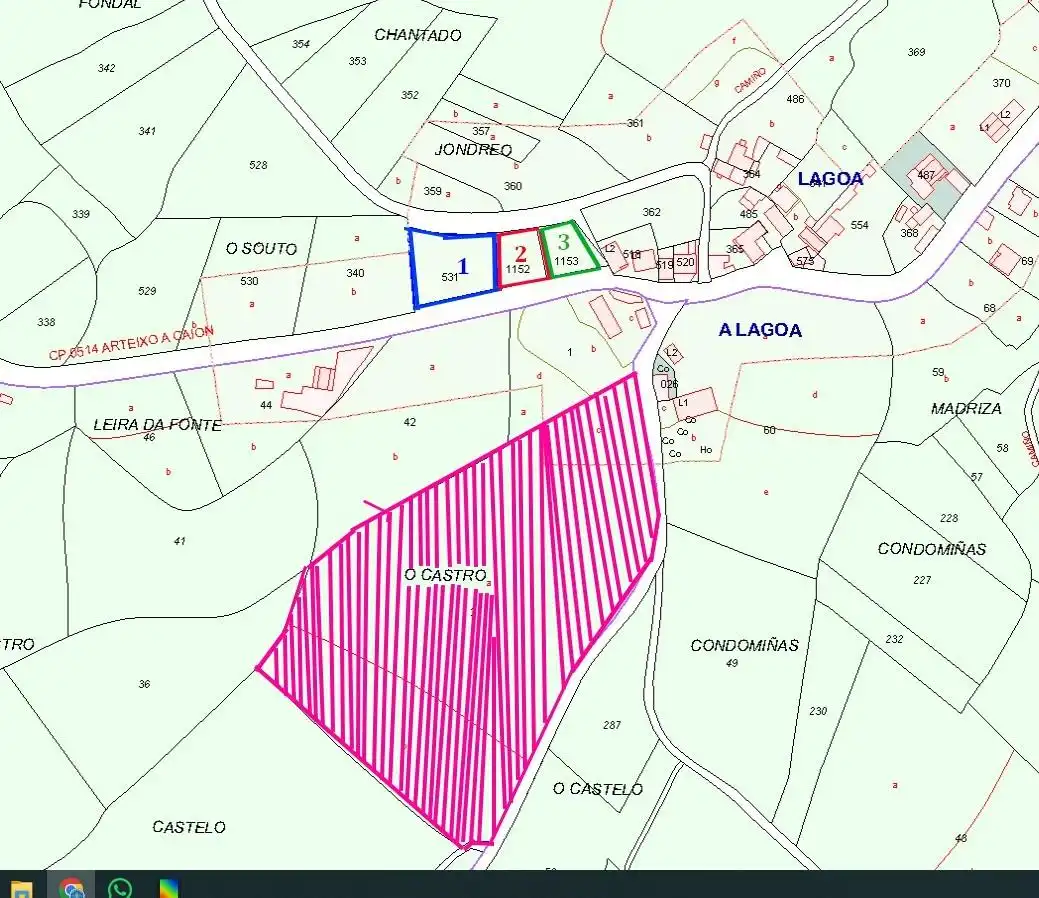Choose parcel 520 building plot

[x=686, y=262]
